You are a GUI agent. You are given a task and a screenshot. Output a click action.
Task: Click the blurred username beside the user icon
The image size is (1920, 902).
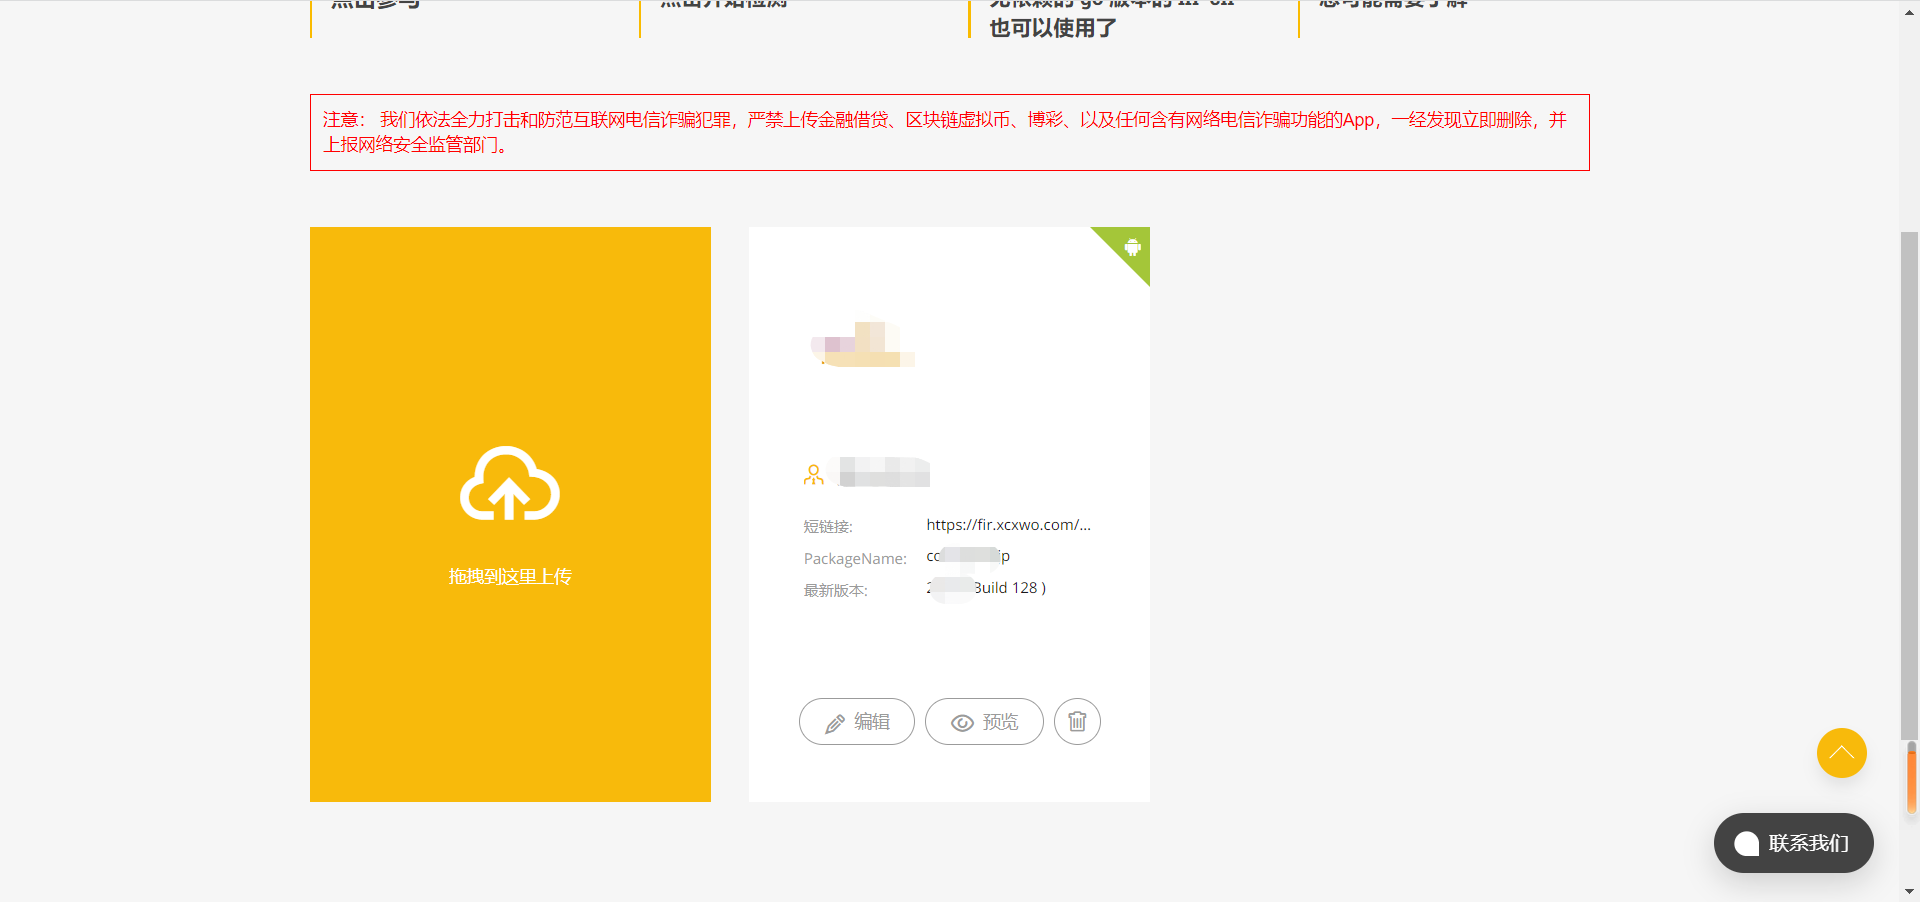tap(884, 472)
